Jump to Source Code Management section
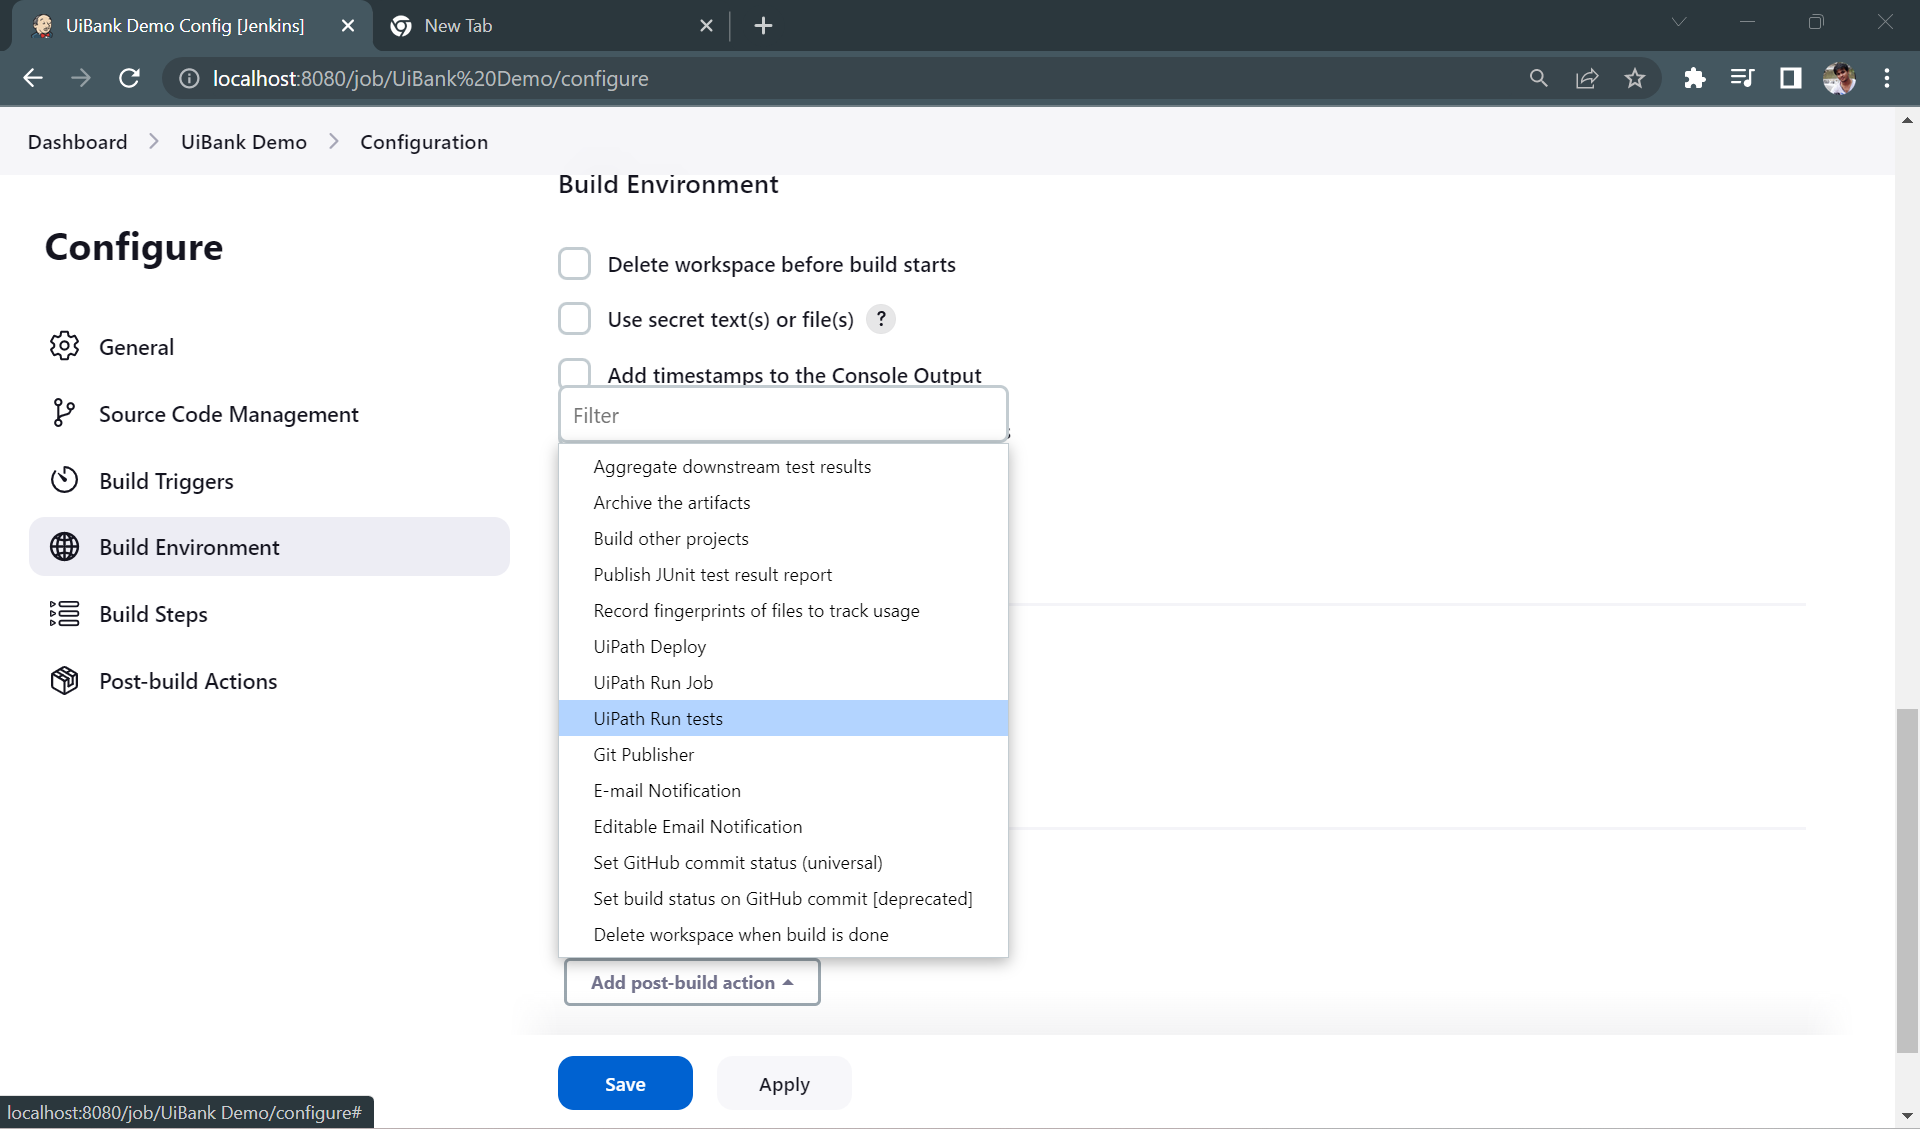Image resolution: width=1920 pixels, height=1129 pixels. (x=269, y=413)
